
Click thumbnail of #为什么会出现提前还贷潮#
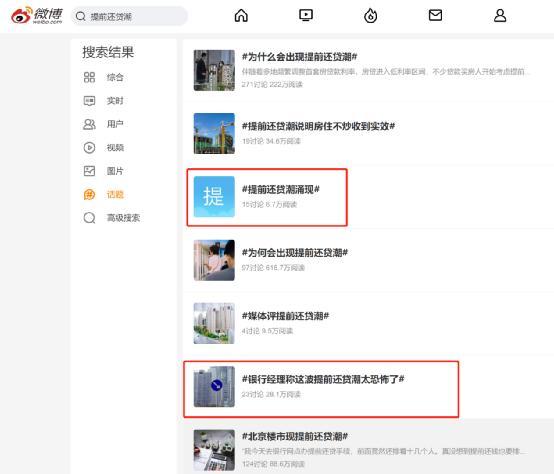pyautogui.click(x=214, y=70)
